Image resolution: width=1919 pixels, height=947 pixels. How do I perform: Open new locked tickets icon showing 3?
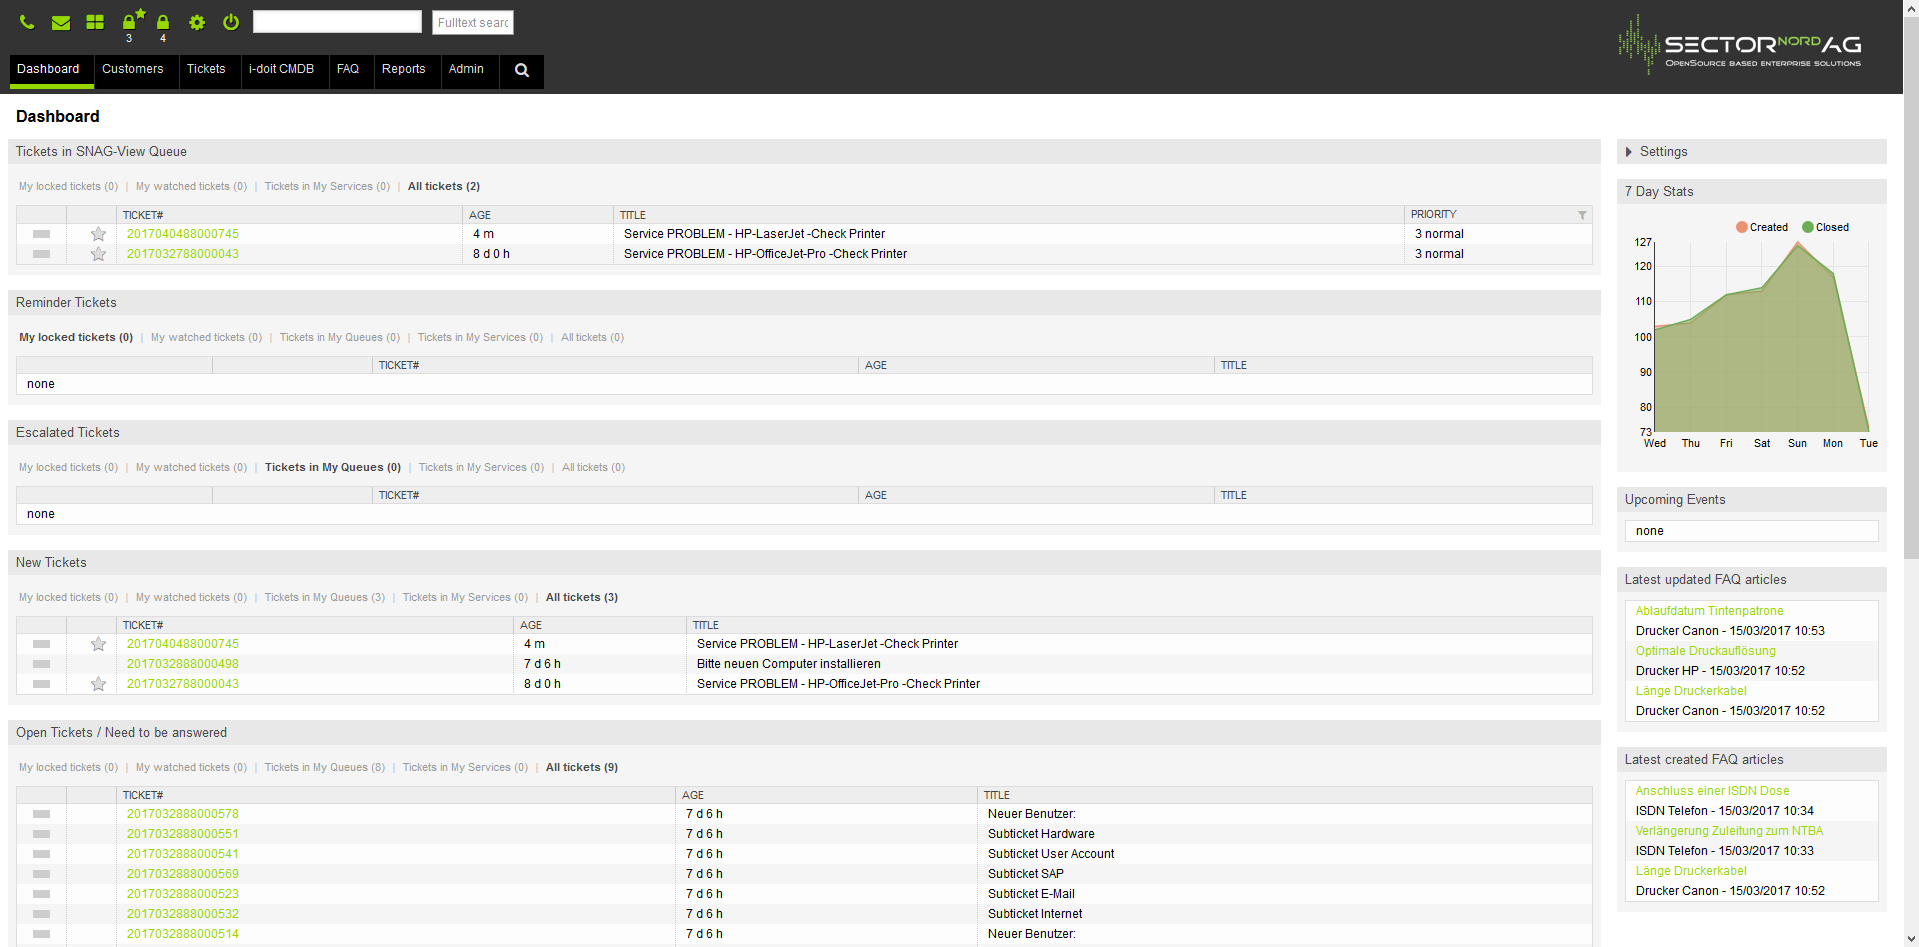(131, 20)
